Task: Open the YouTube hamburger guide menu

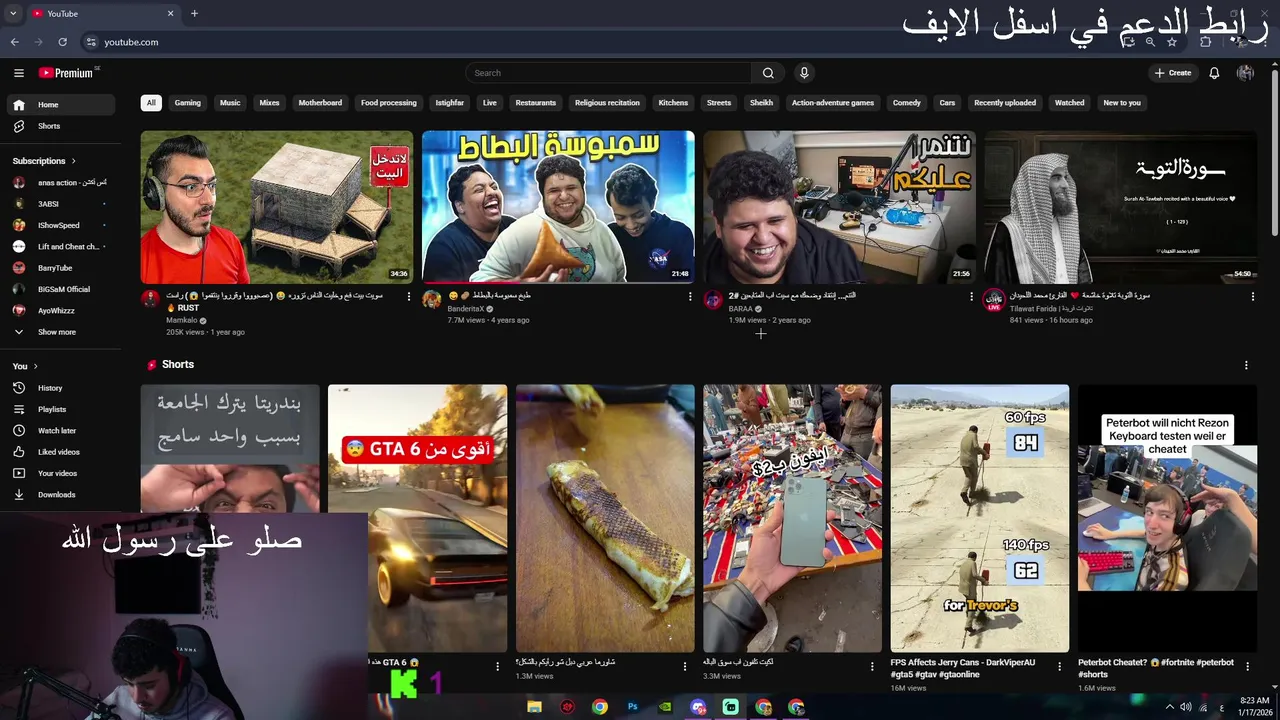Action: pyautogui.click(x=18, y=73)
